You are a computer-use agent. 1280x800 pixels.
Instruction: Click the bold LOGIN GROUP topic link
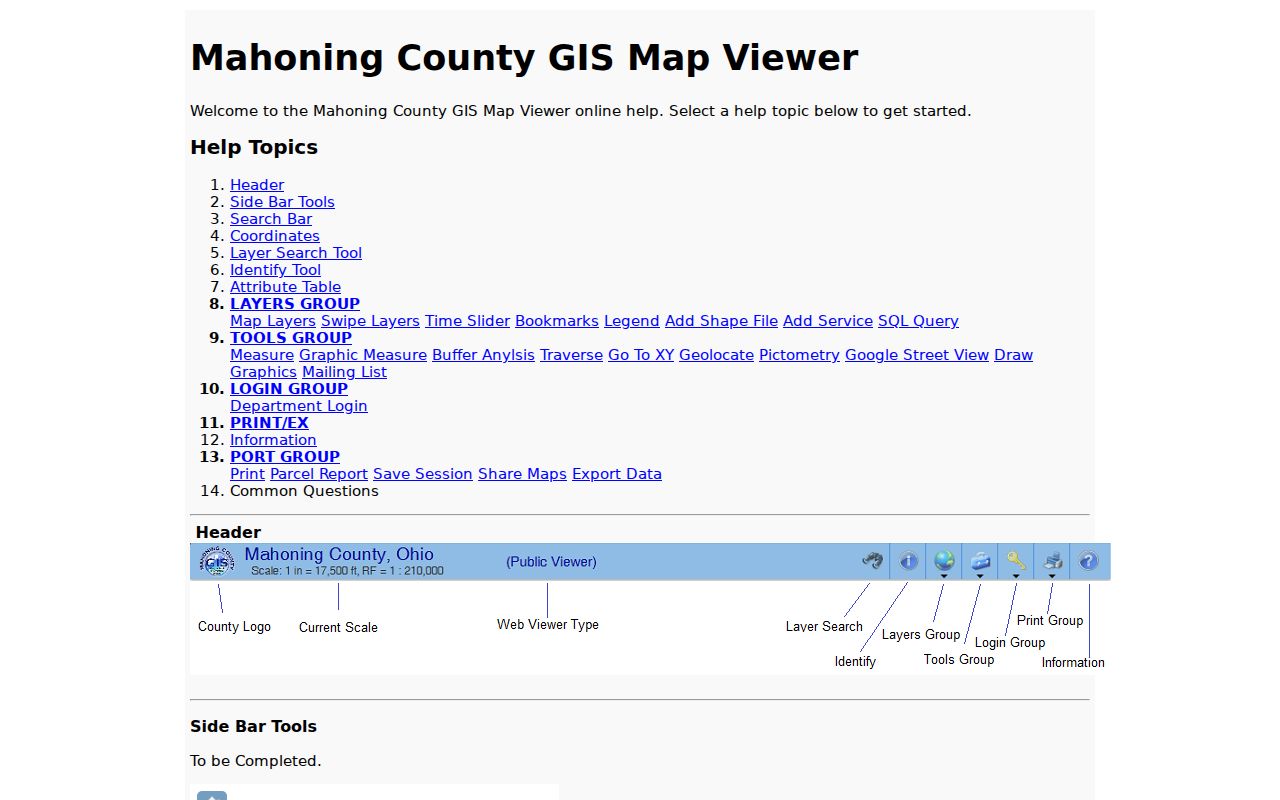289,389
